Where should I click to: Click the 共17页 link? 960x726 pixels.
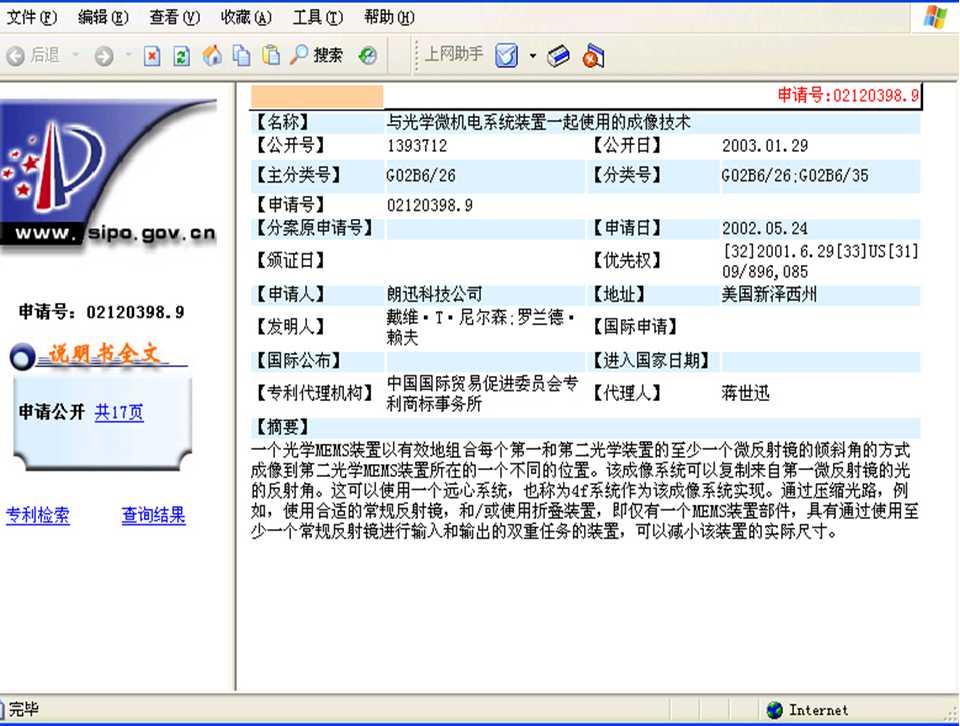pyautogui.click(x=119, y=412)
